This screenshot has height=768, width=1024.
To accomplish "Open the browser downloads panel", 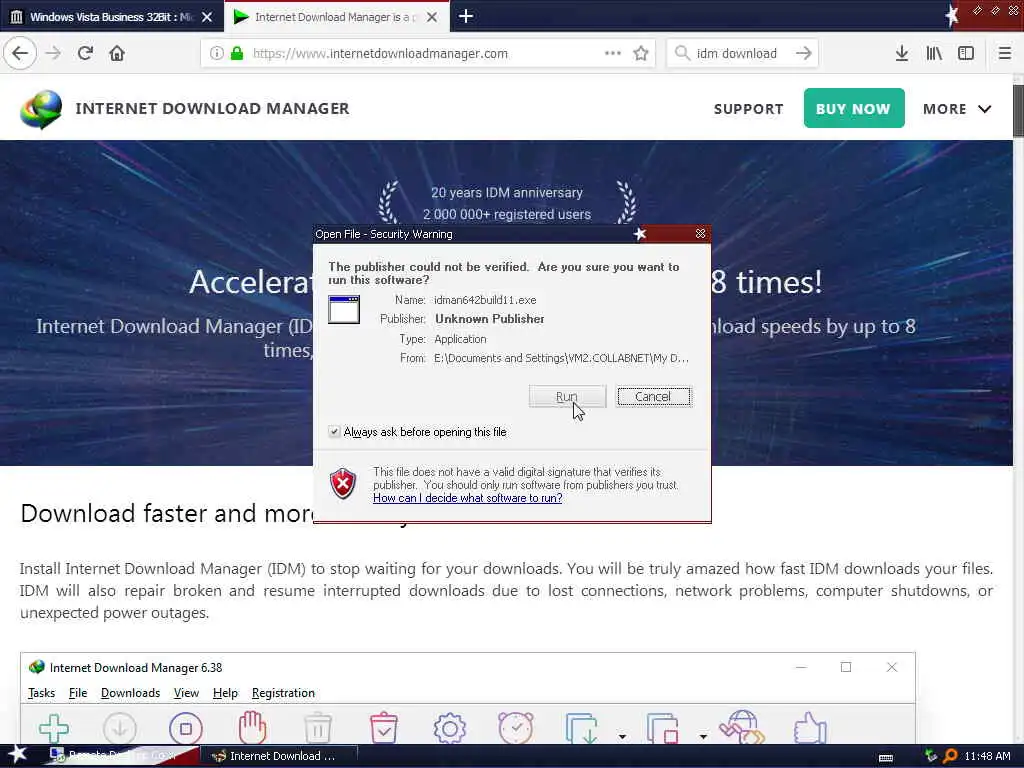I will pos(902,54).
